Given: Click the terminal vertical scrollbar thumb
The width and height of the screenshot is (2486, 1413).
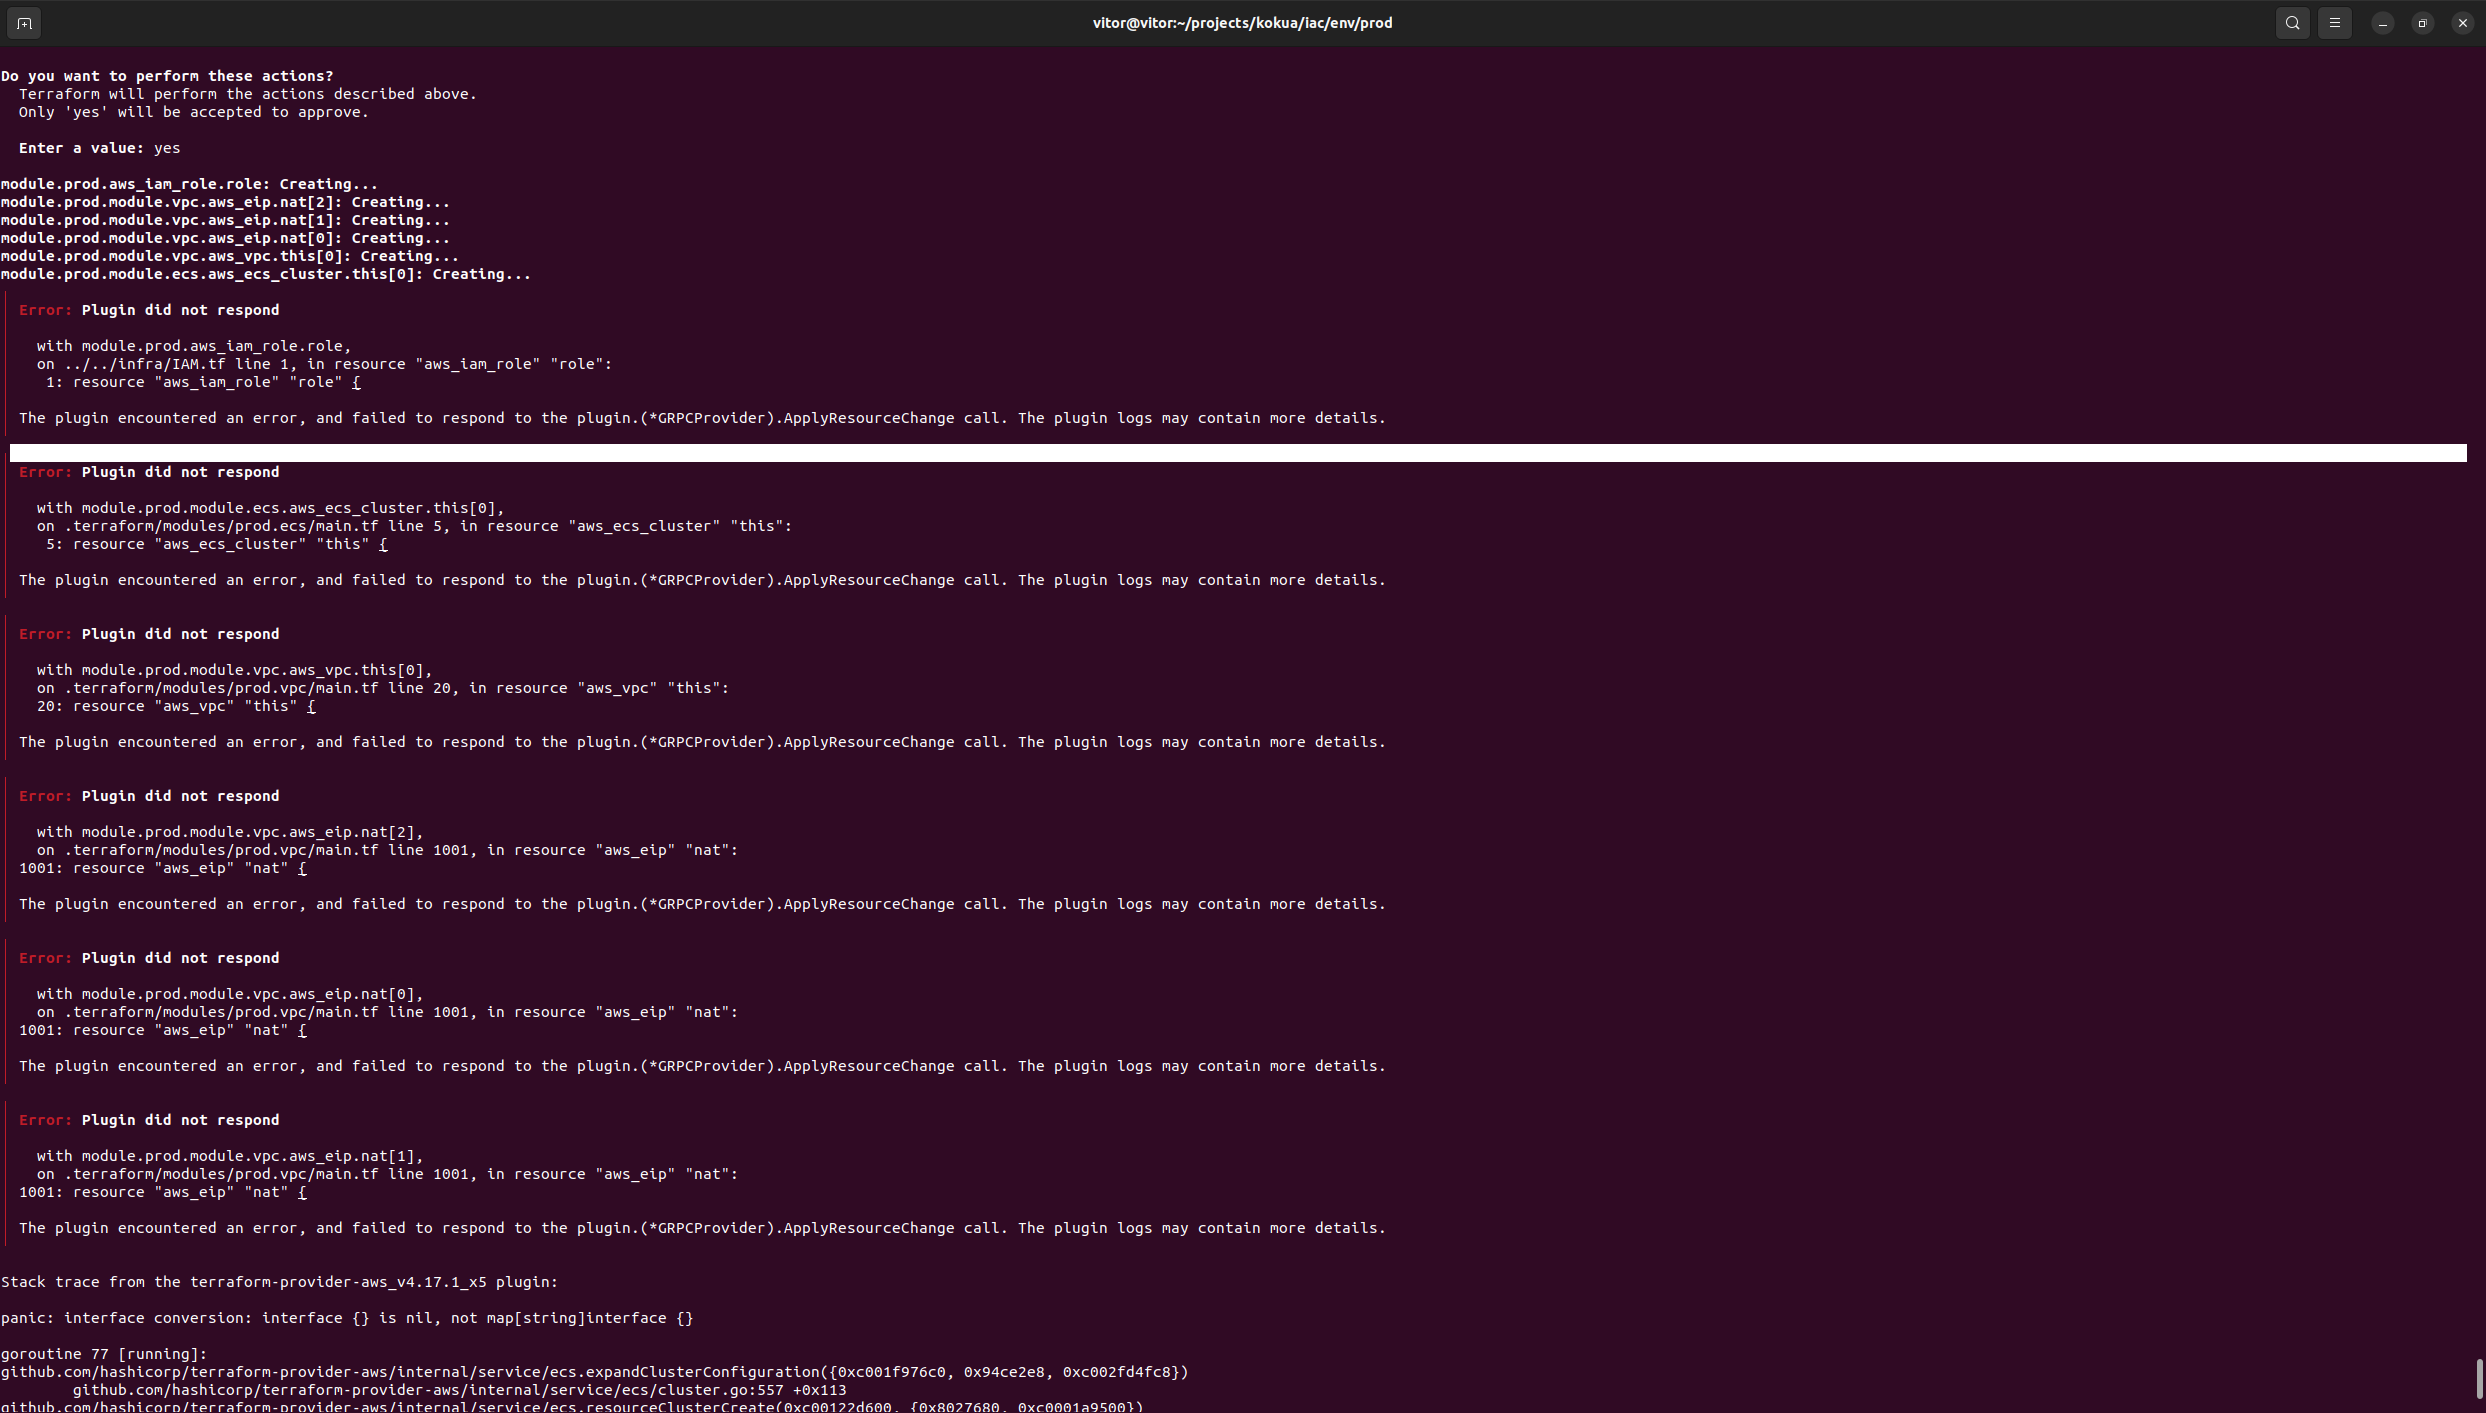Looking at the screenshot, I should (2479, 1378).
